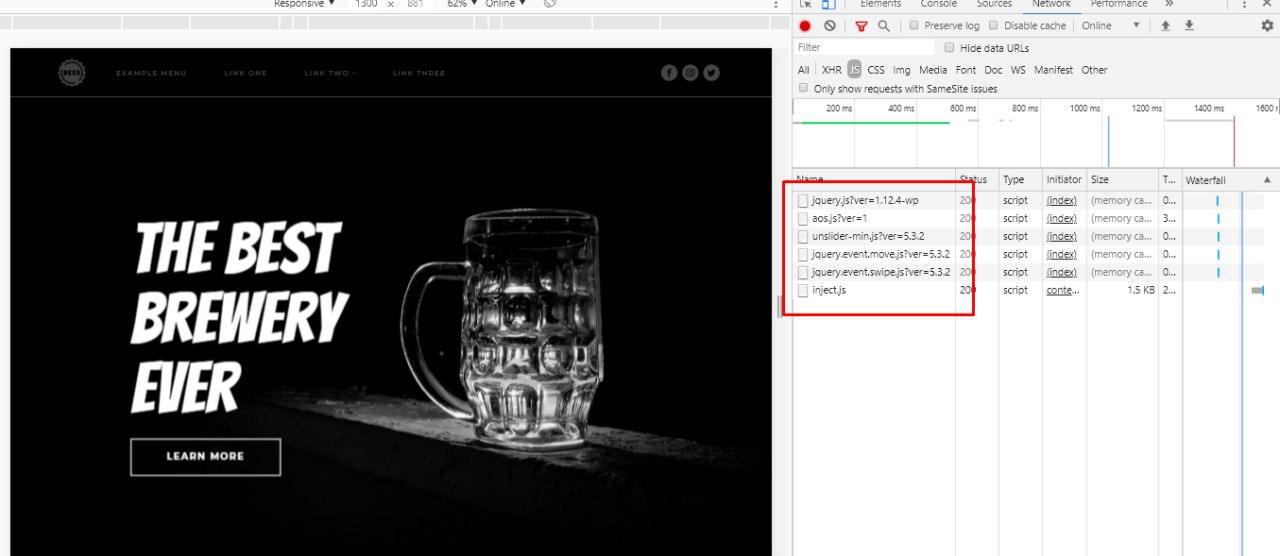Screen dimensions: 1280x556
Task: Toggle the red filter funnel icon
Action: 861,26
